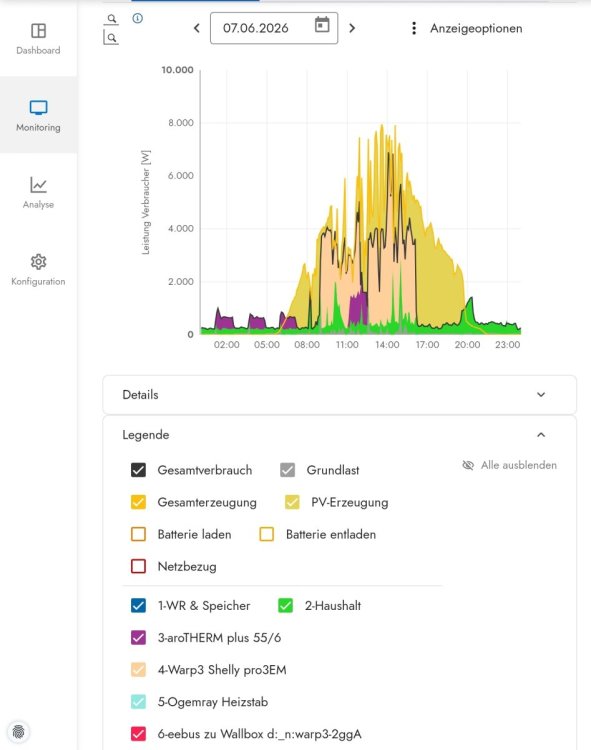This screenshot has width=591, height=750.
Task: Click the Analyse label in sidebar
Action: (x=38, y=204)
